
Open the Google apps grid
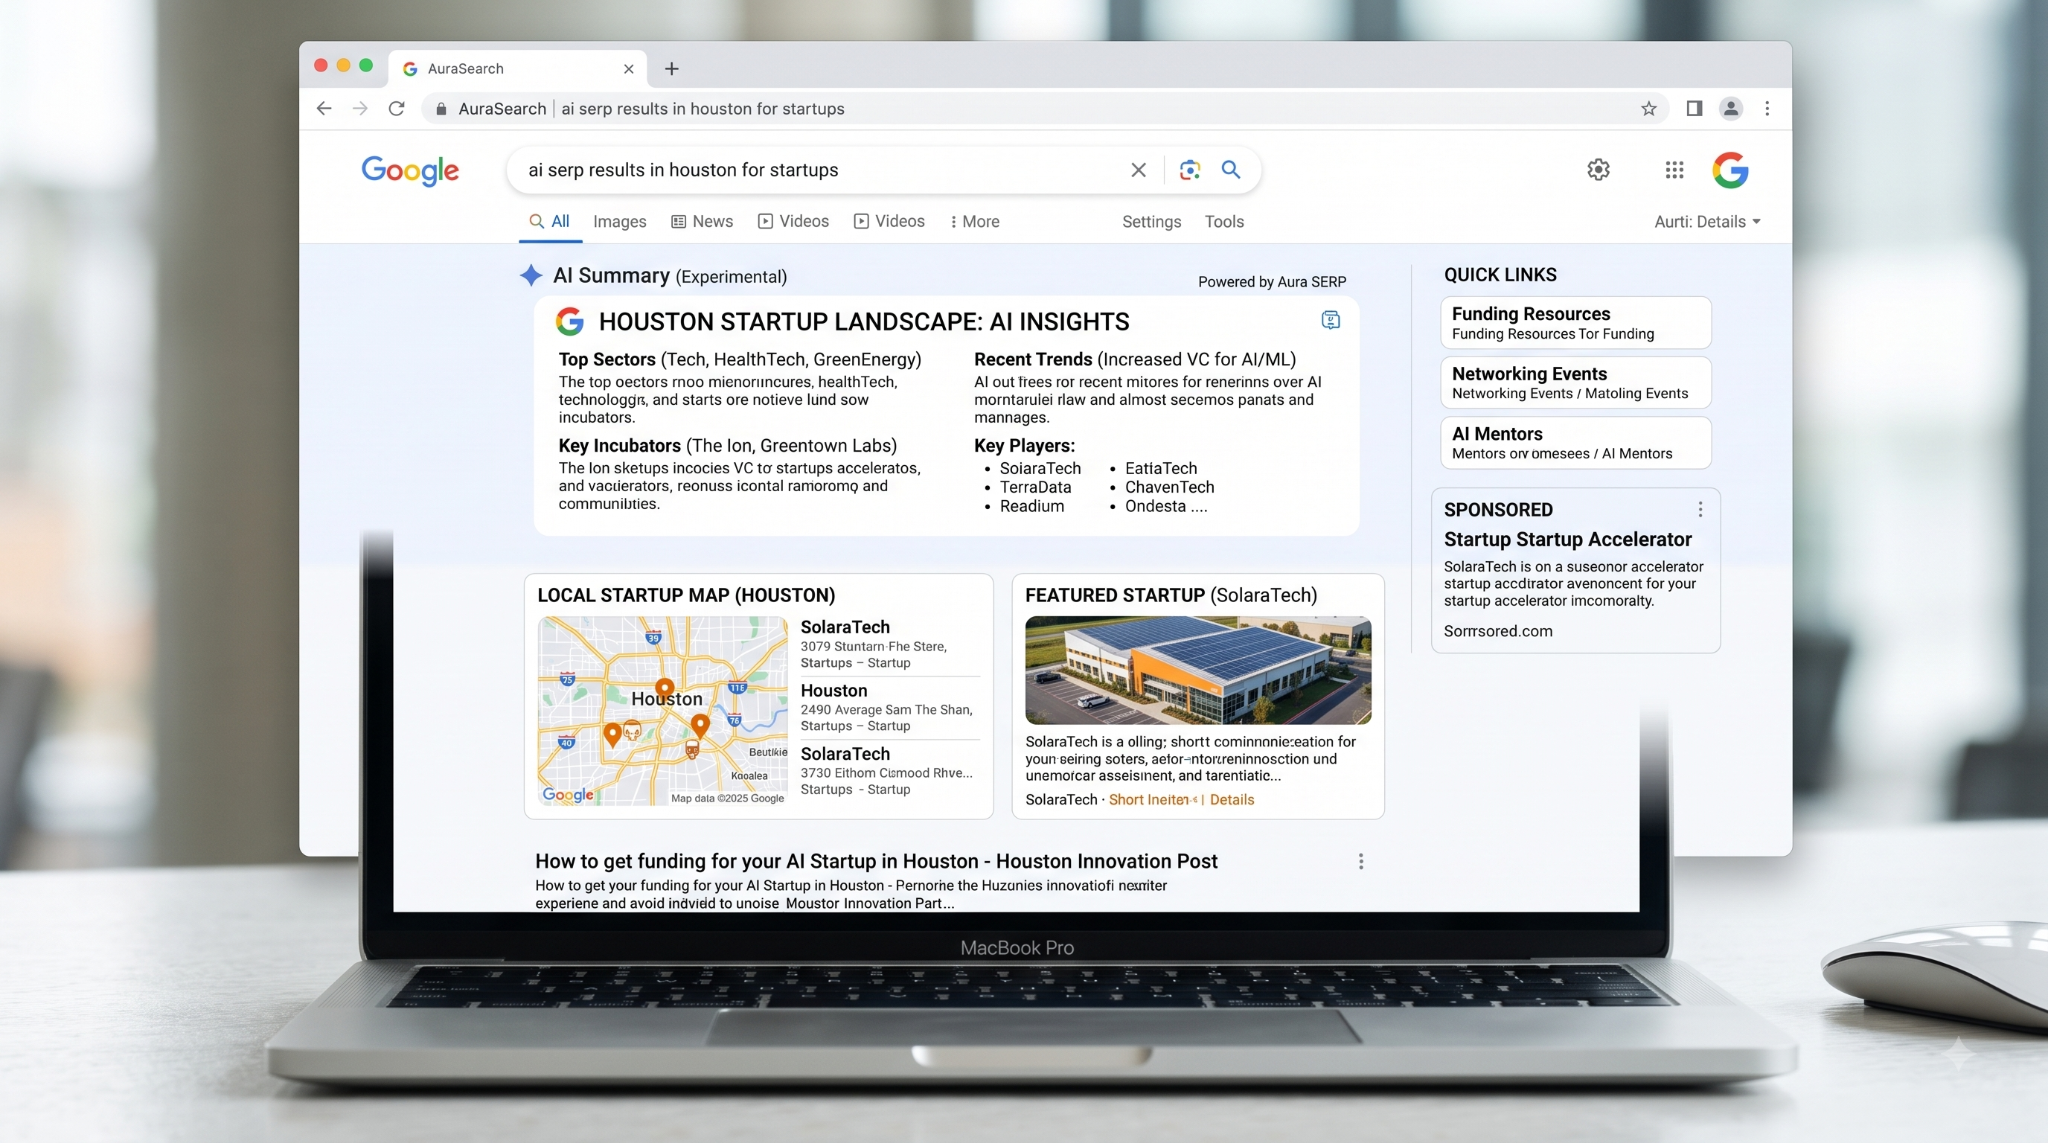1674,170
